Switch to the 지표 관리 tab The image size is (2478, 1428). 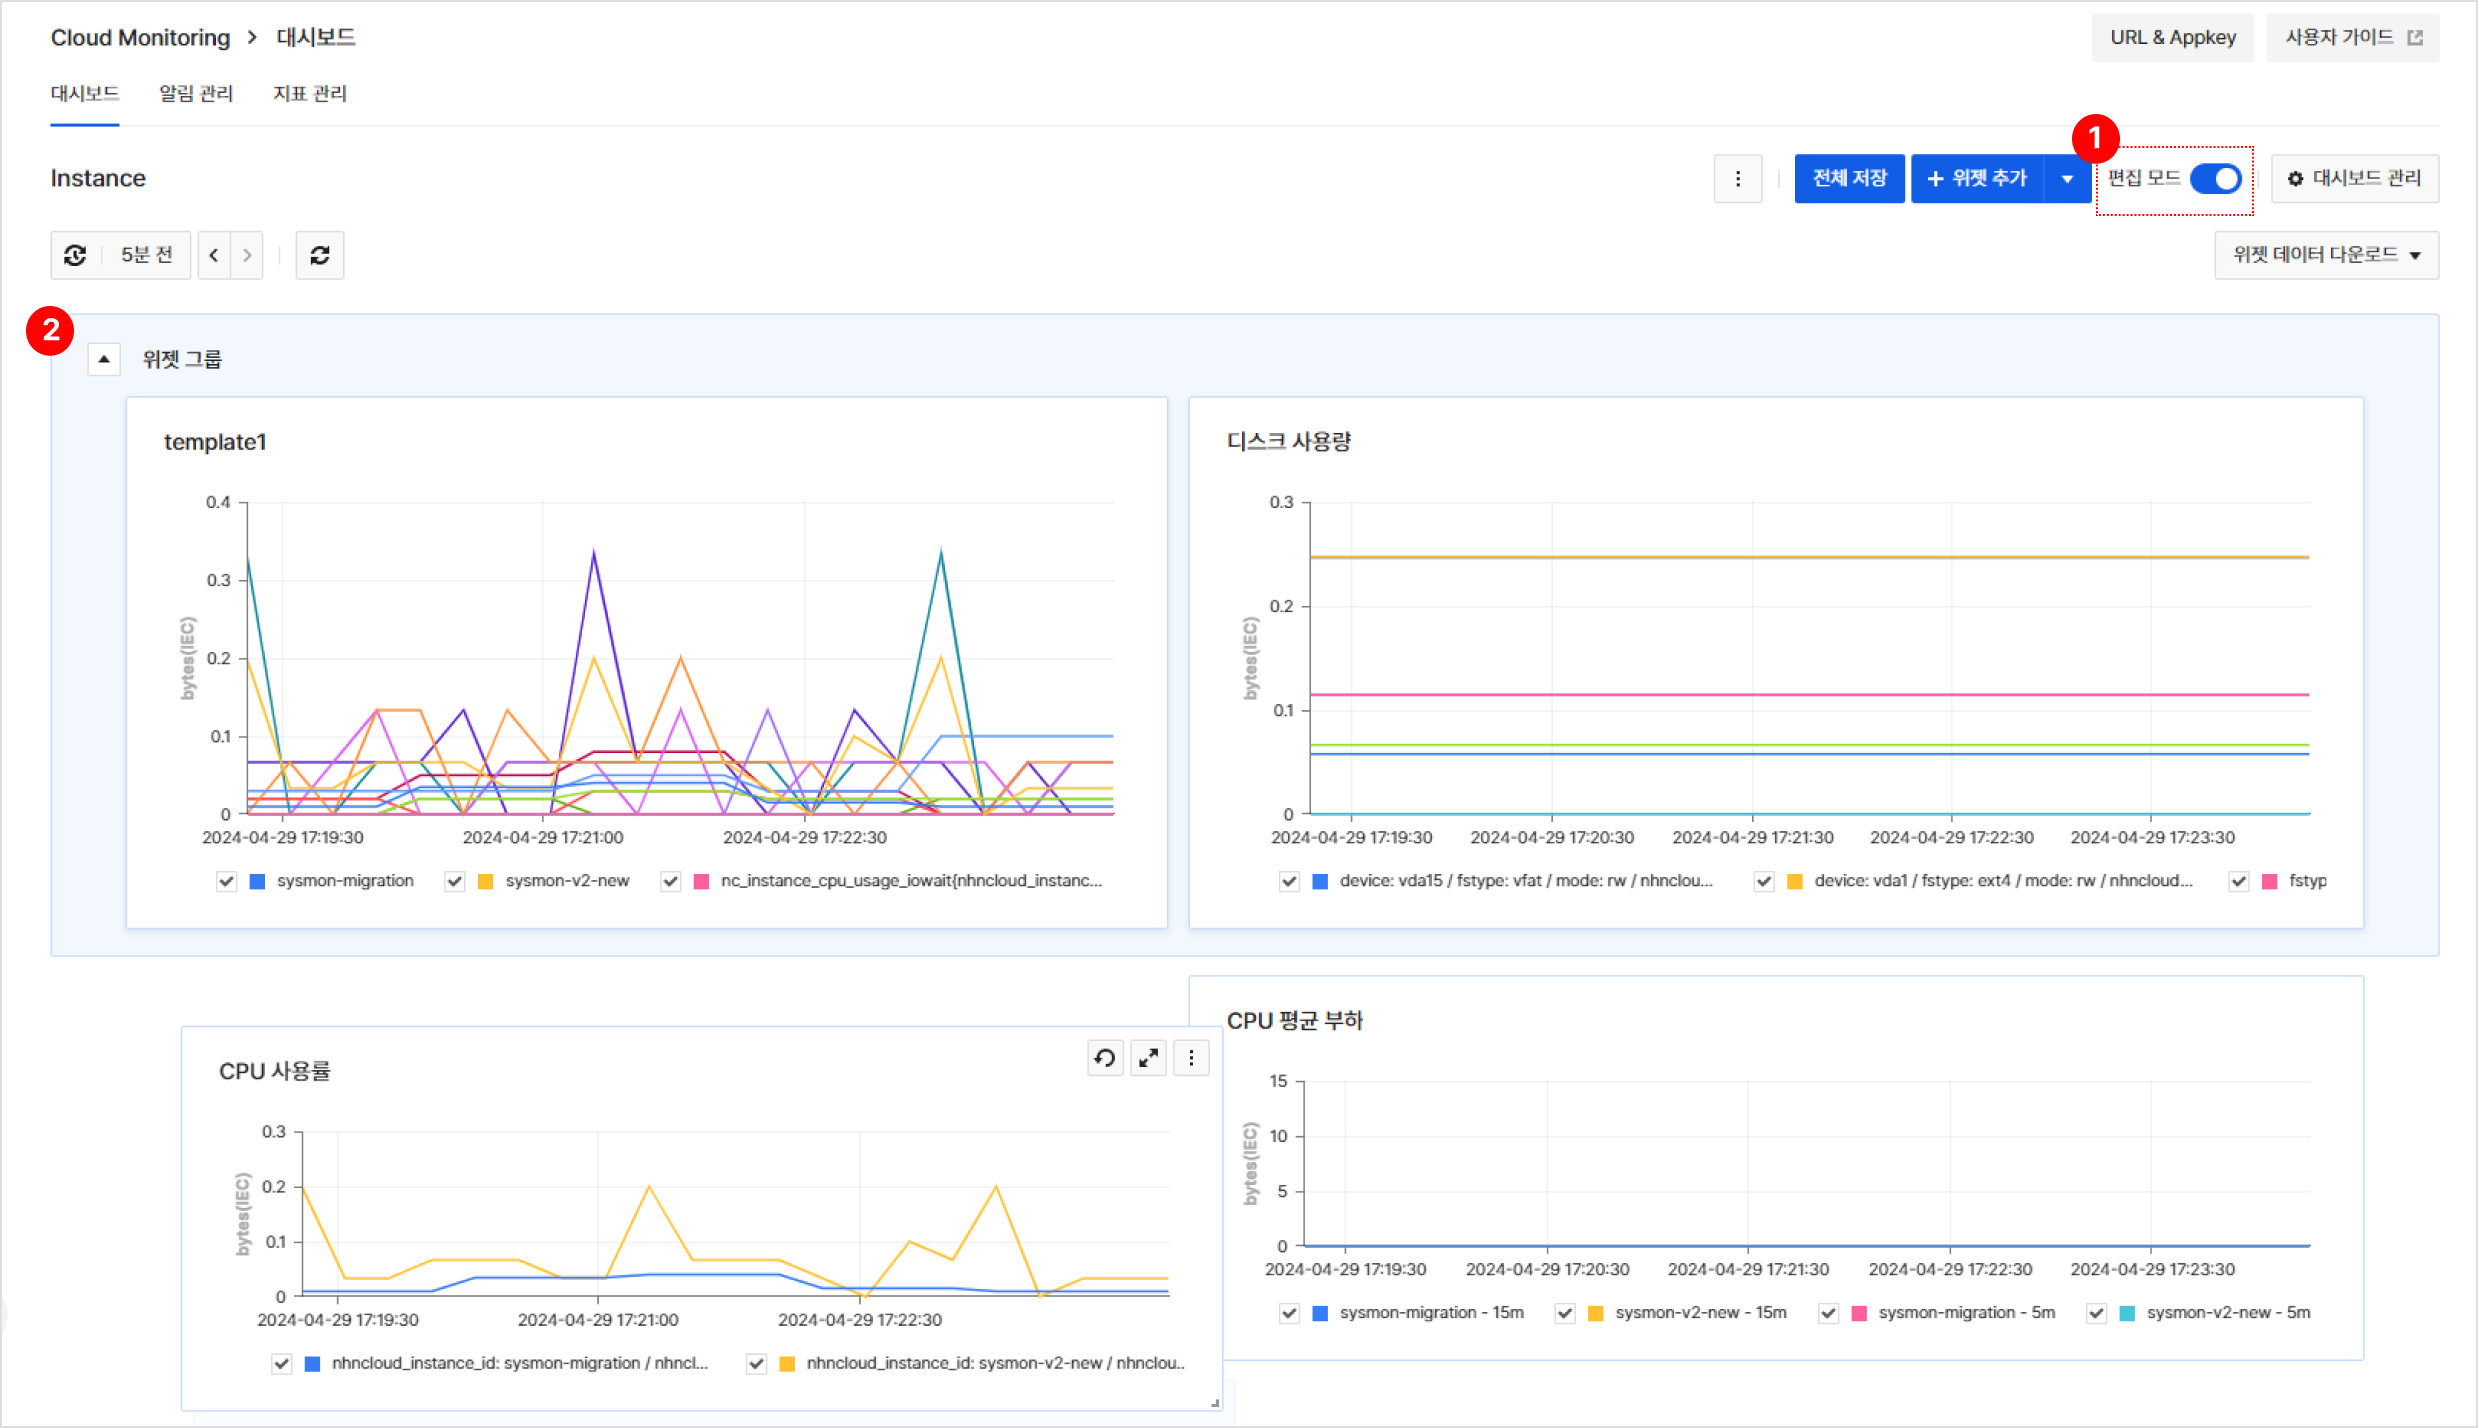click(x=310, y=93)
